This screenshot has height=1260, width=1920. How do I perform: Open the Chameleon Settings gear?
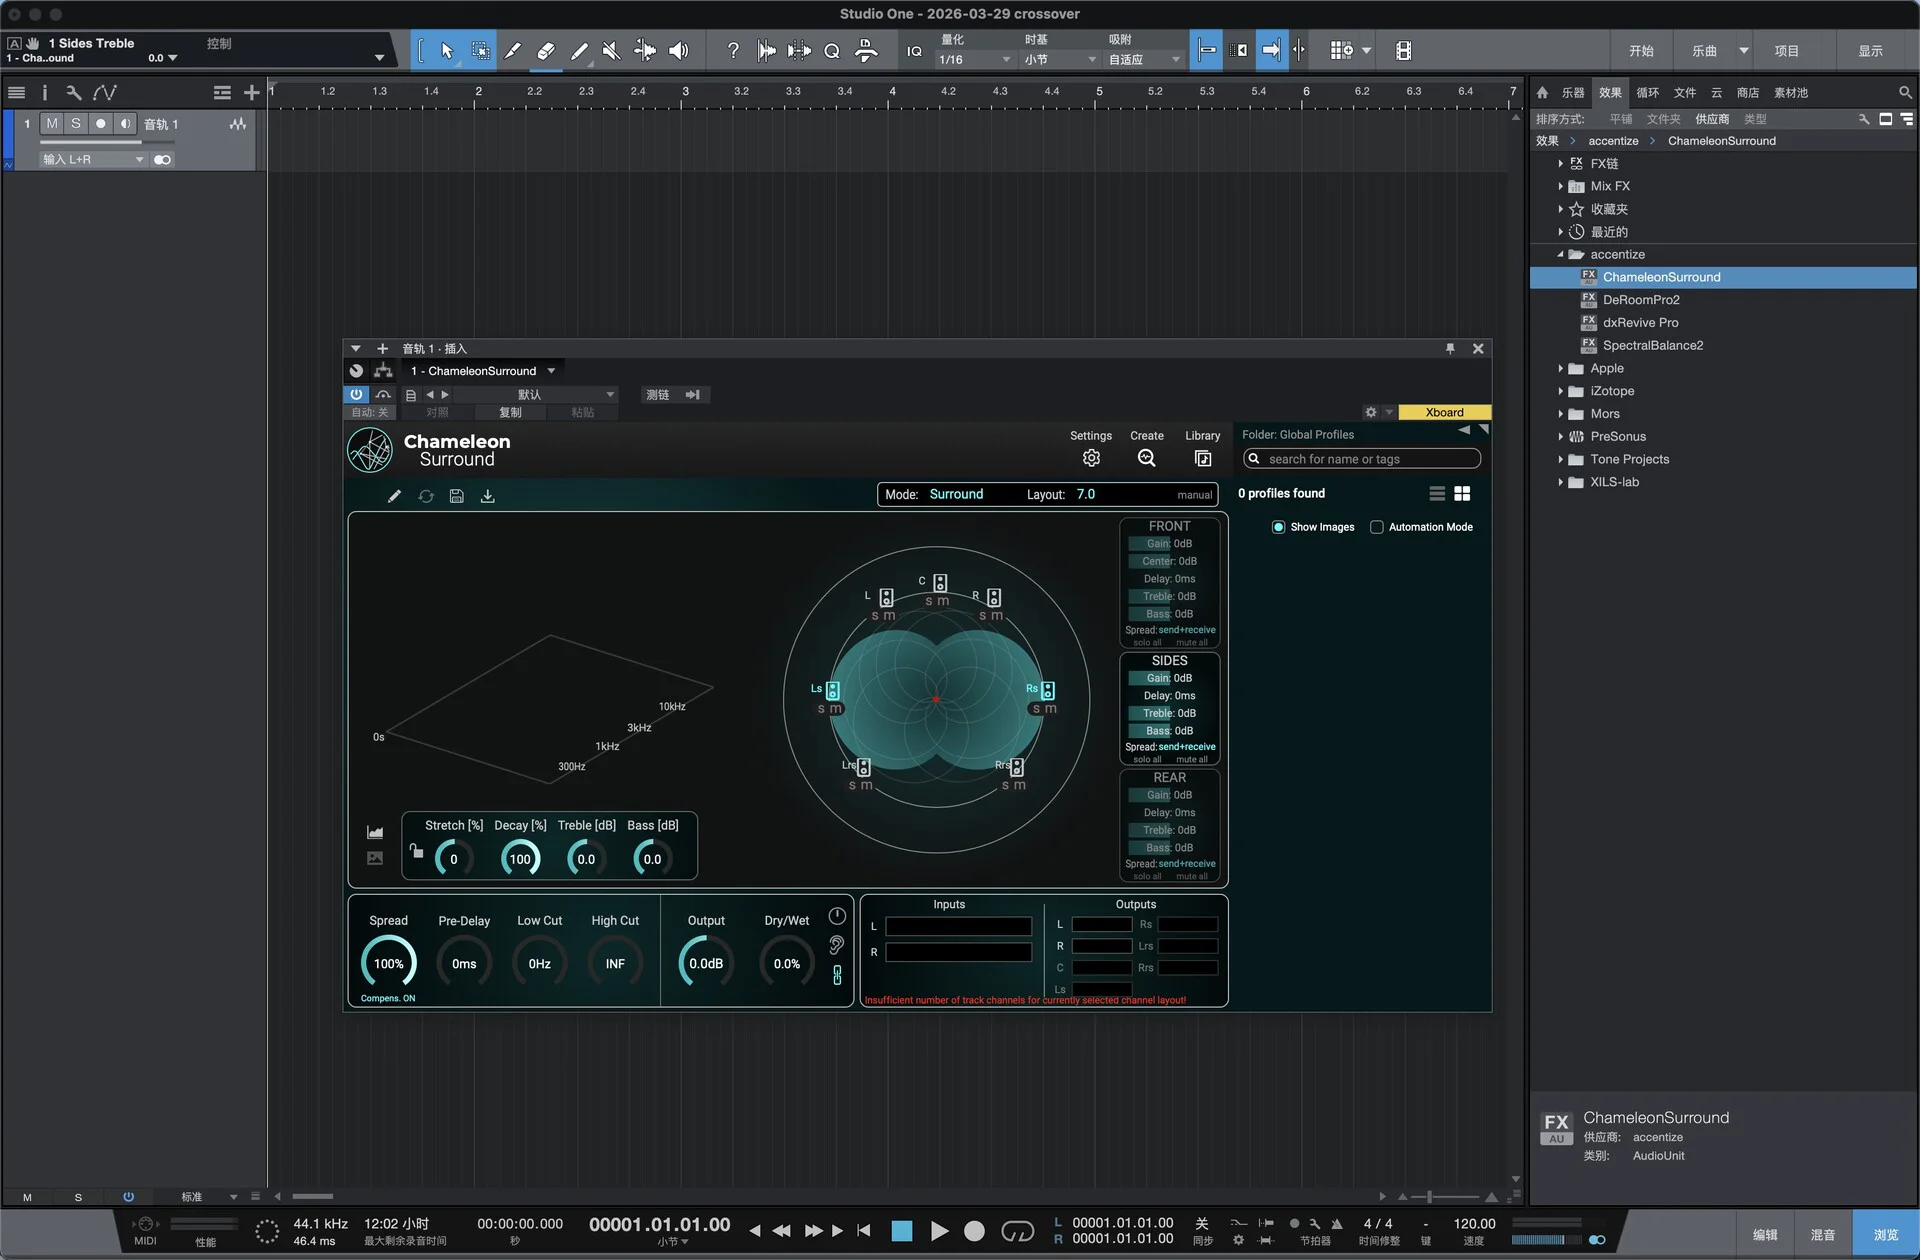1091,458
